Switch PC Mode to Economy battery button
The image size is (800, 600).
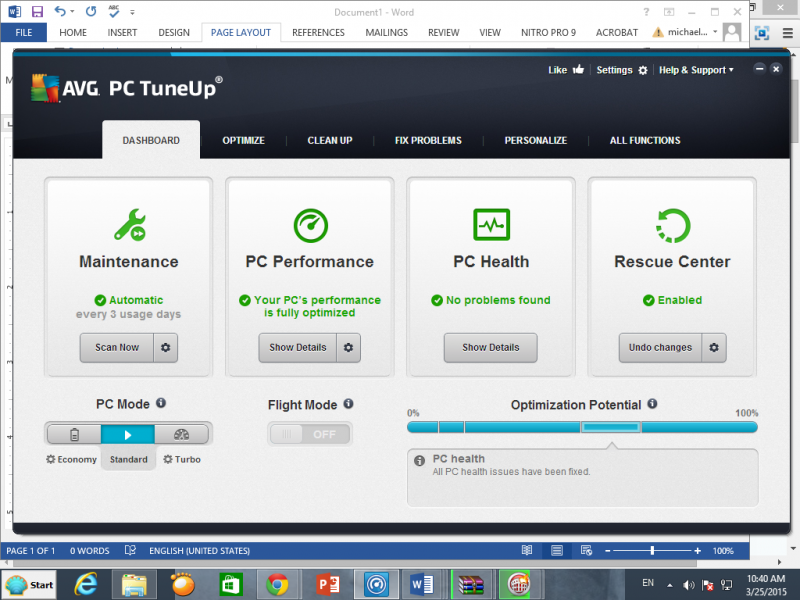[x=74, y=434]
